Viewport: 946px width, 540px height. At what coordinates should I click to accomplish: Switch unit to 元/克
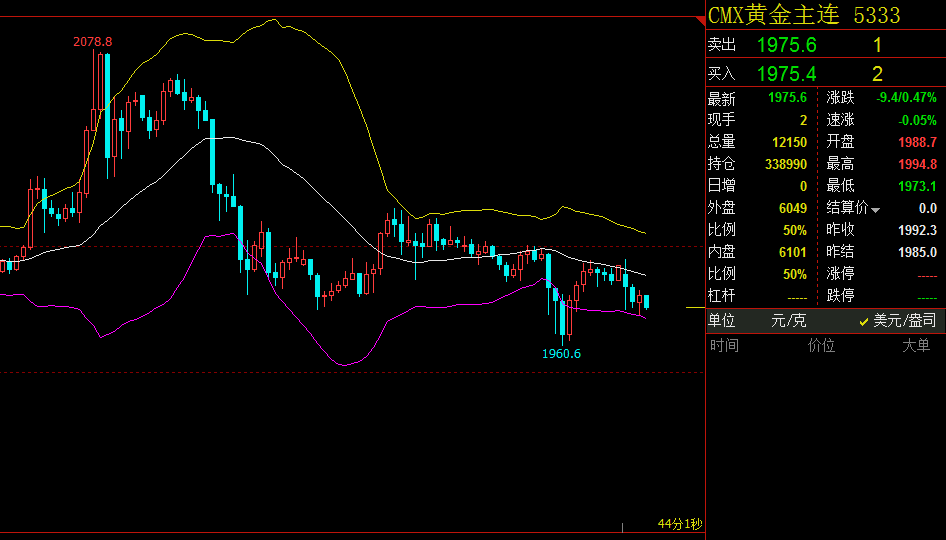tap(789, 320)
